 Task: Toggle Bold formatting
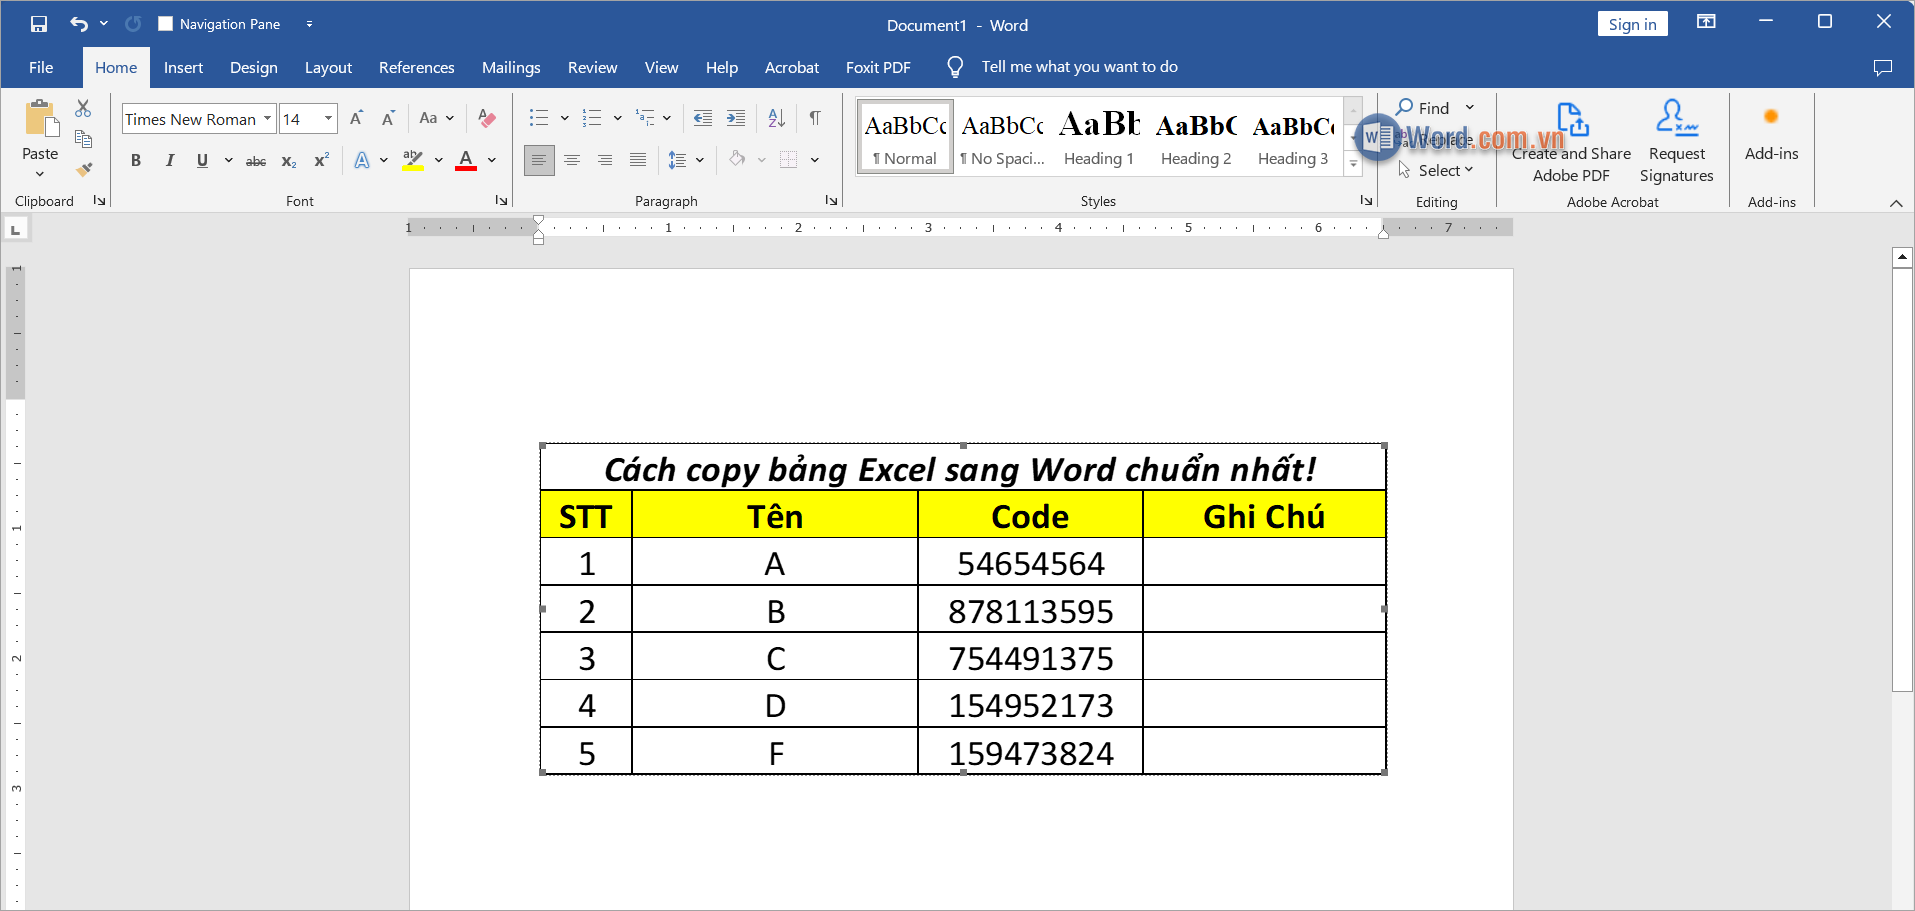click(x=136, y=161)
